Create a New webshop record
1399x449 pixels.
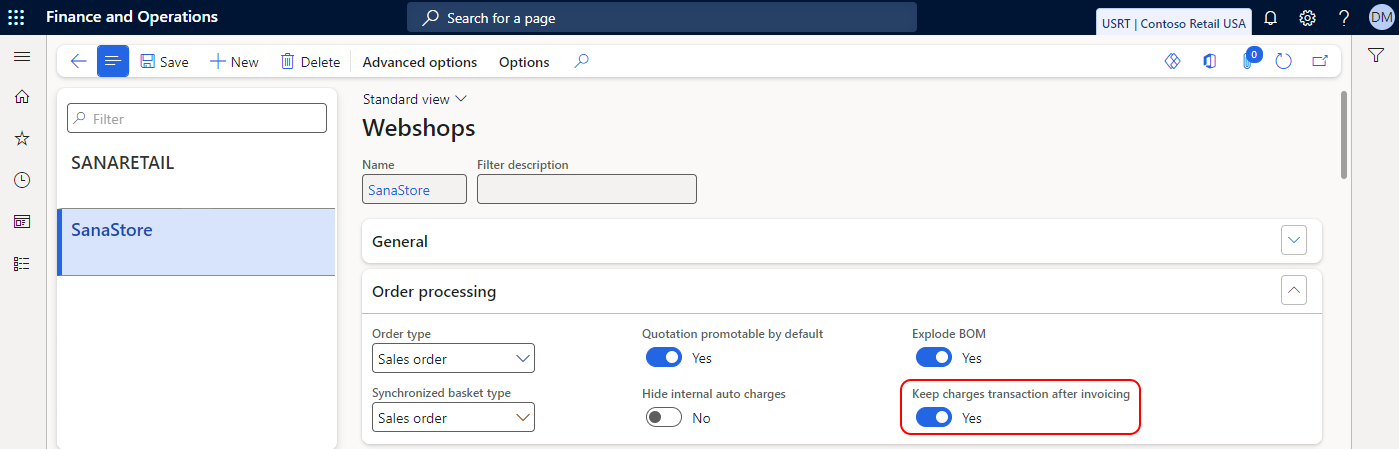point(234,62)
